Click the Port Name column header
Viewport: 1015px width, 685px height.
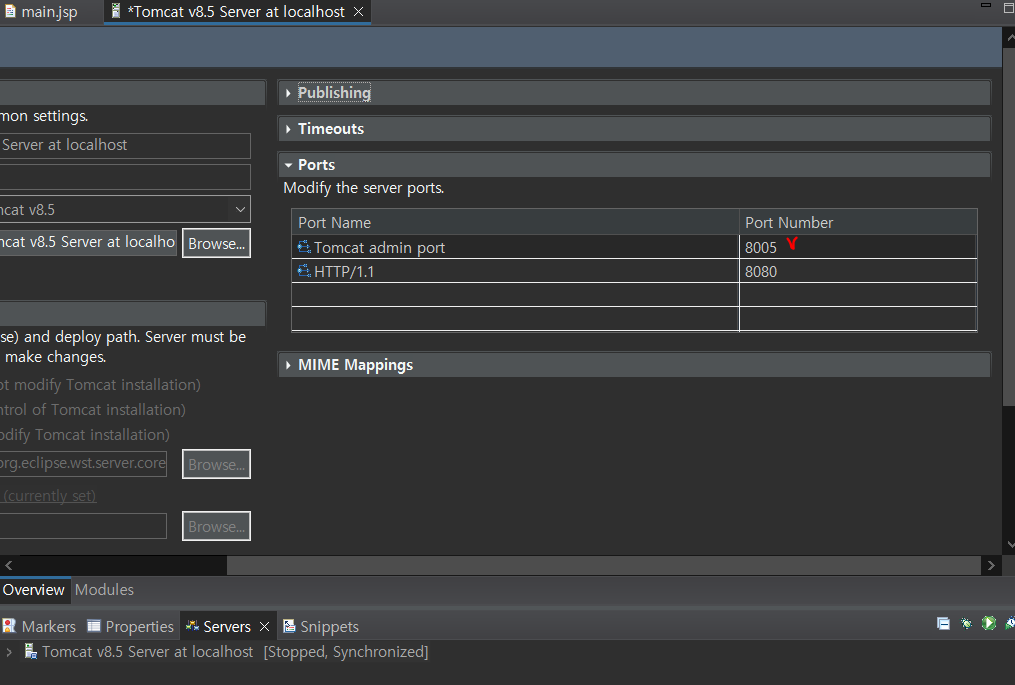pos(515,222)
